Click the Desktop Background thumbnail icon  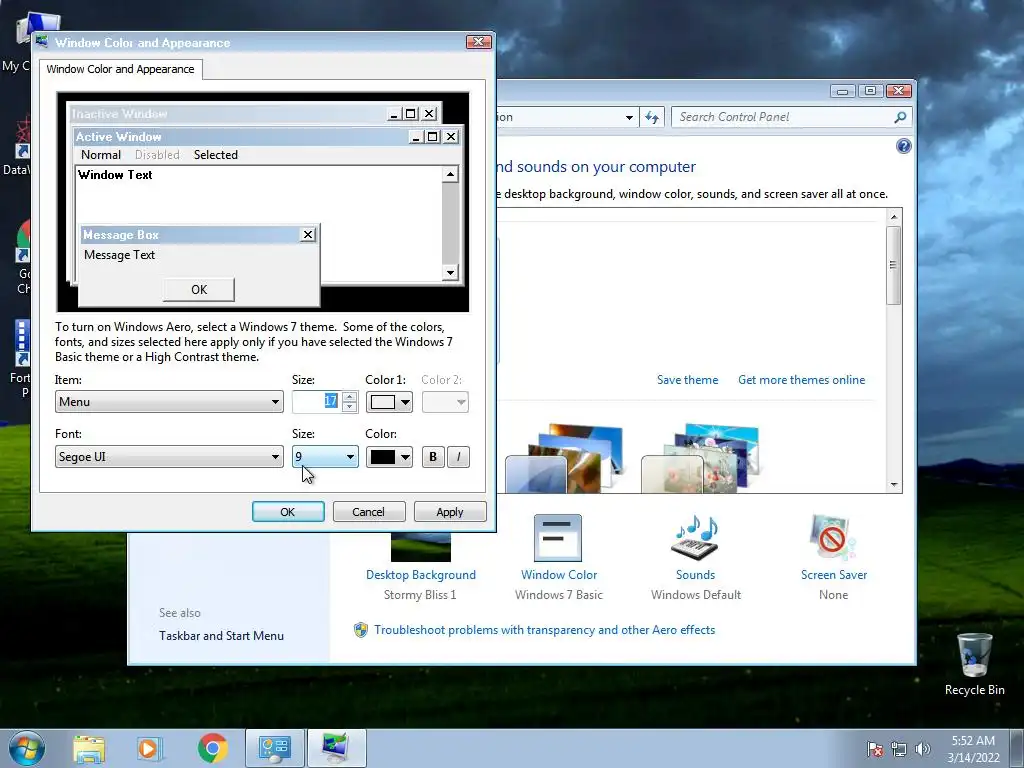pos(421,547)
